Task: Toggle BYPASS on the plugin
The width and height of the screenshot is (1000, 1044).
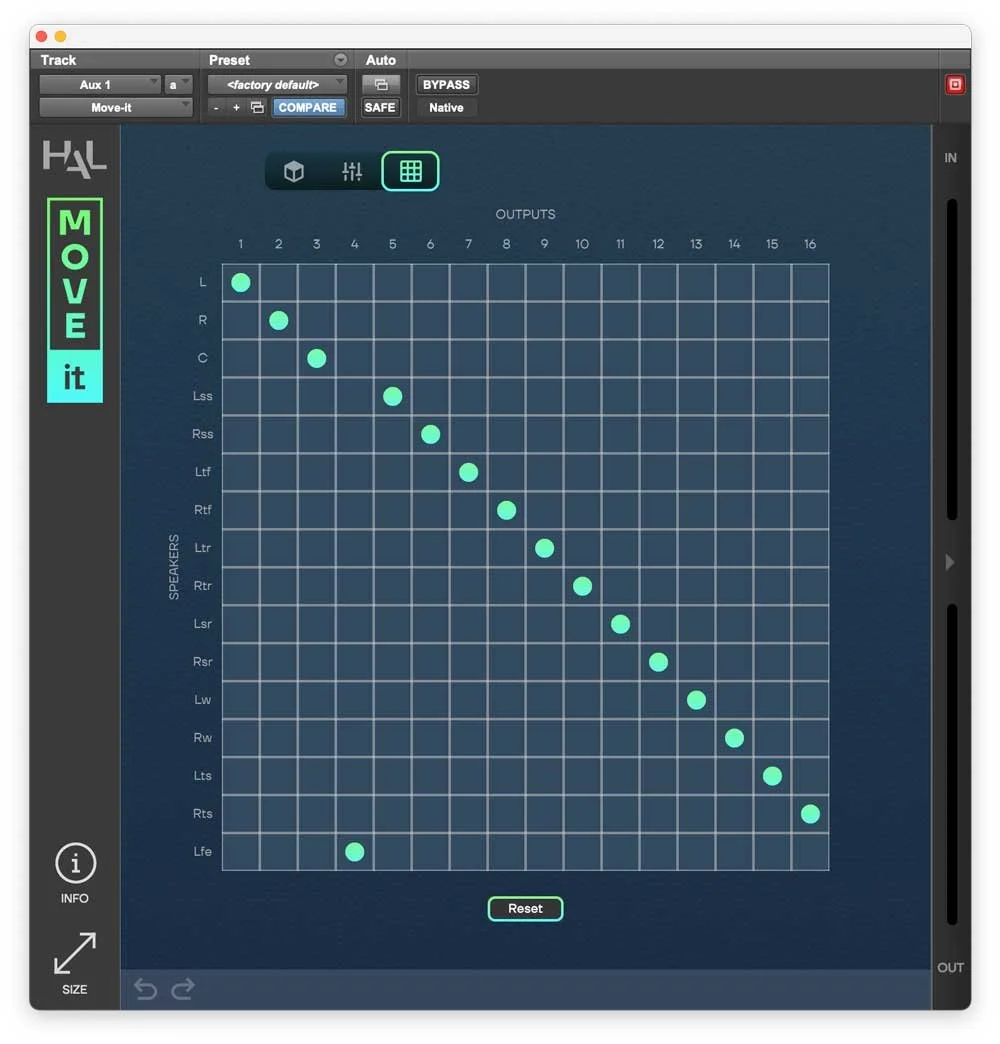Action: 446,85
